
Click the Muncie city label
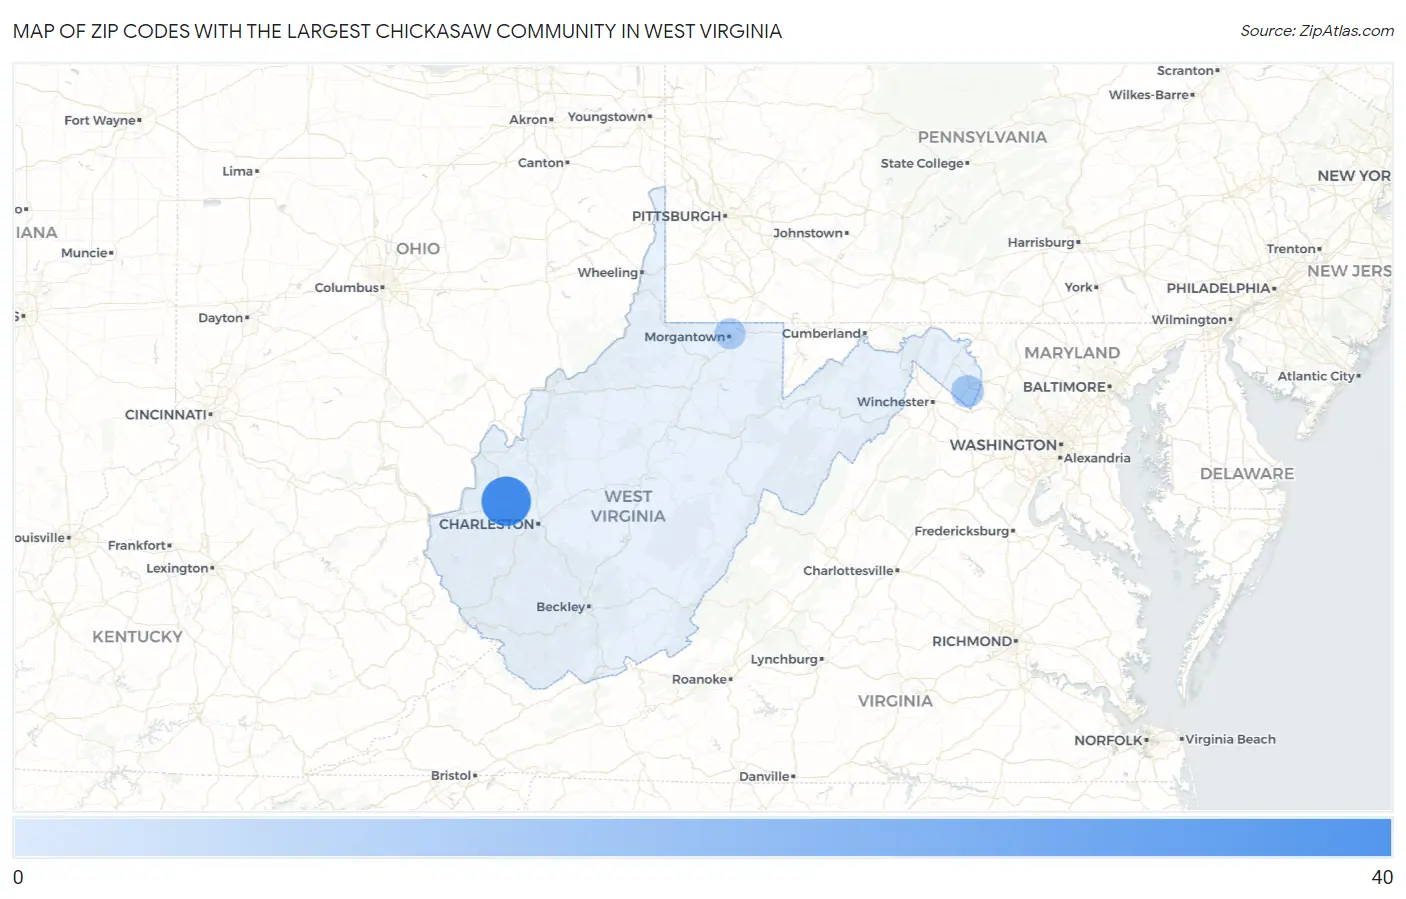tap(84, 253)
